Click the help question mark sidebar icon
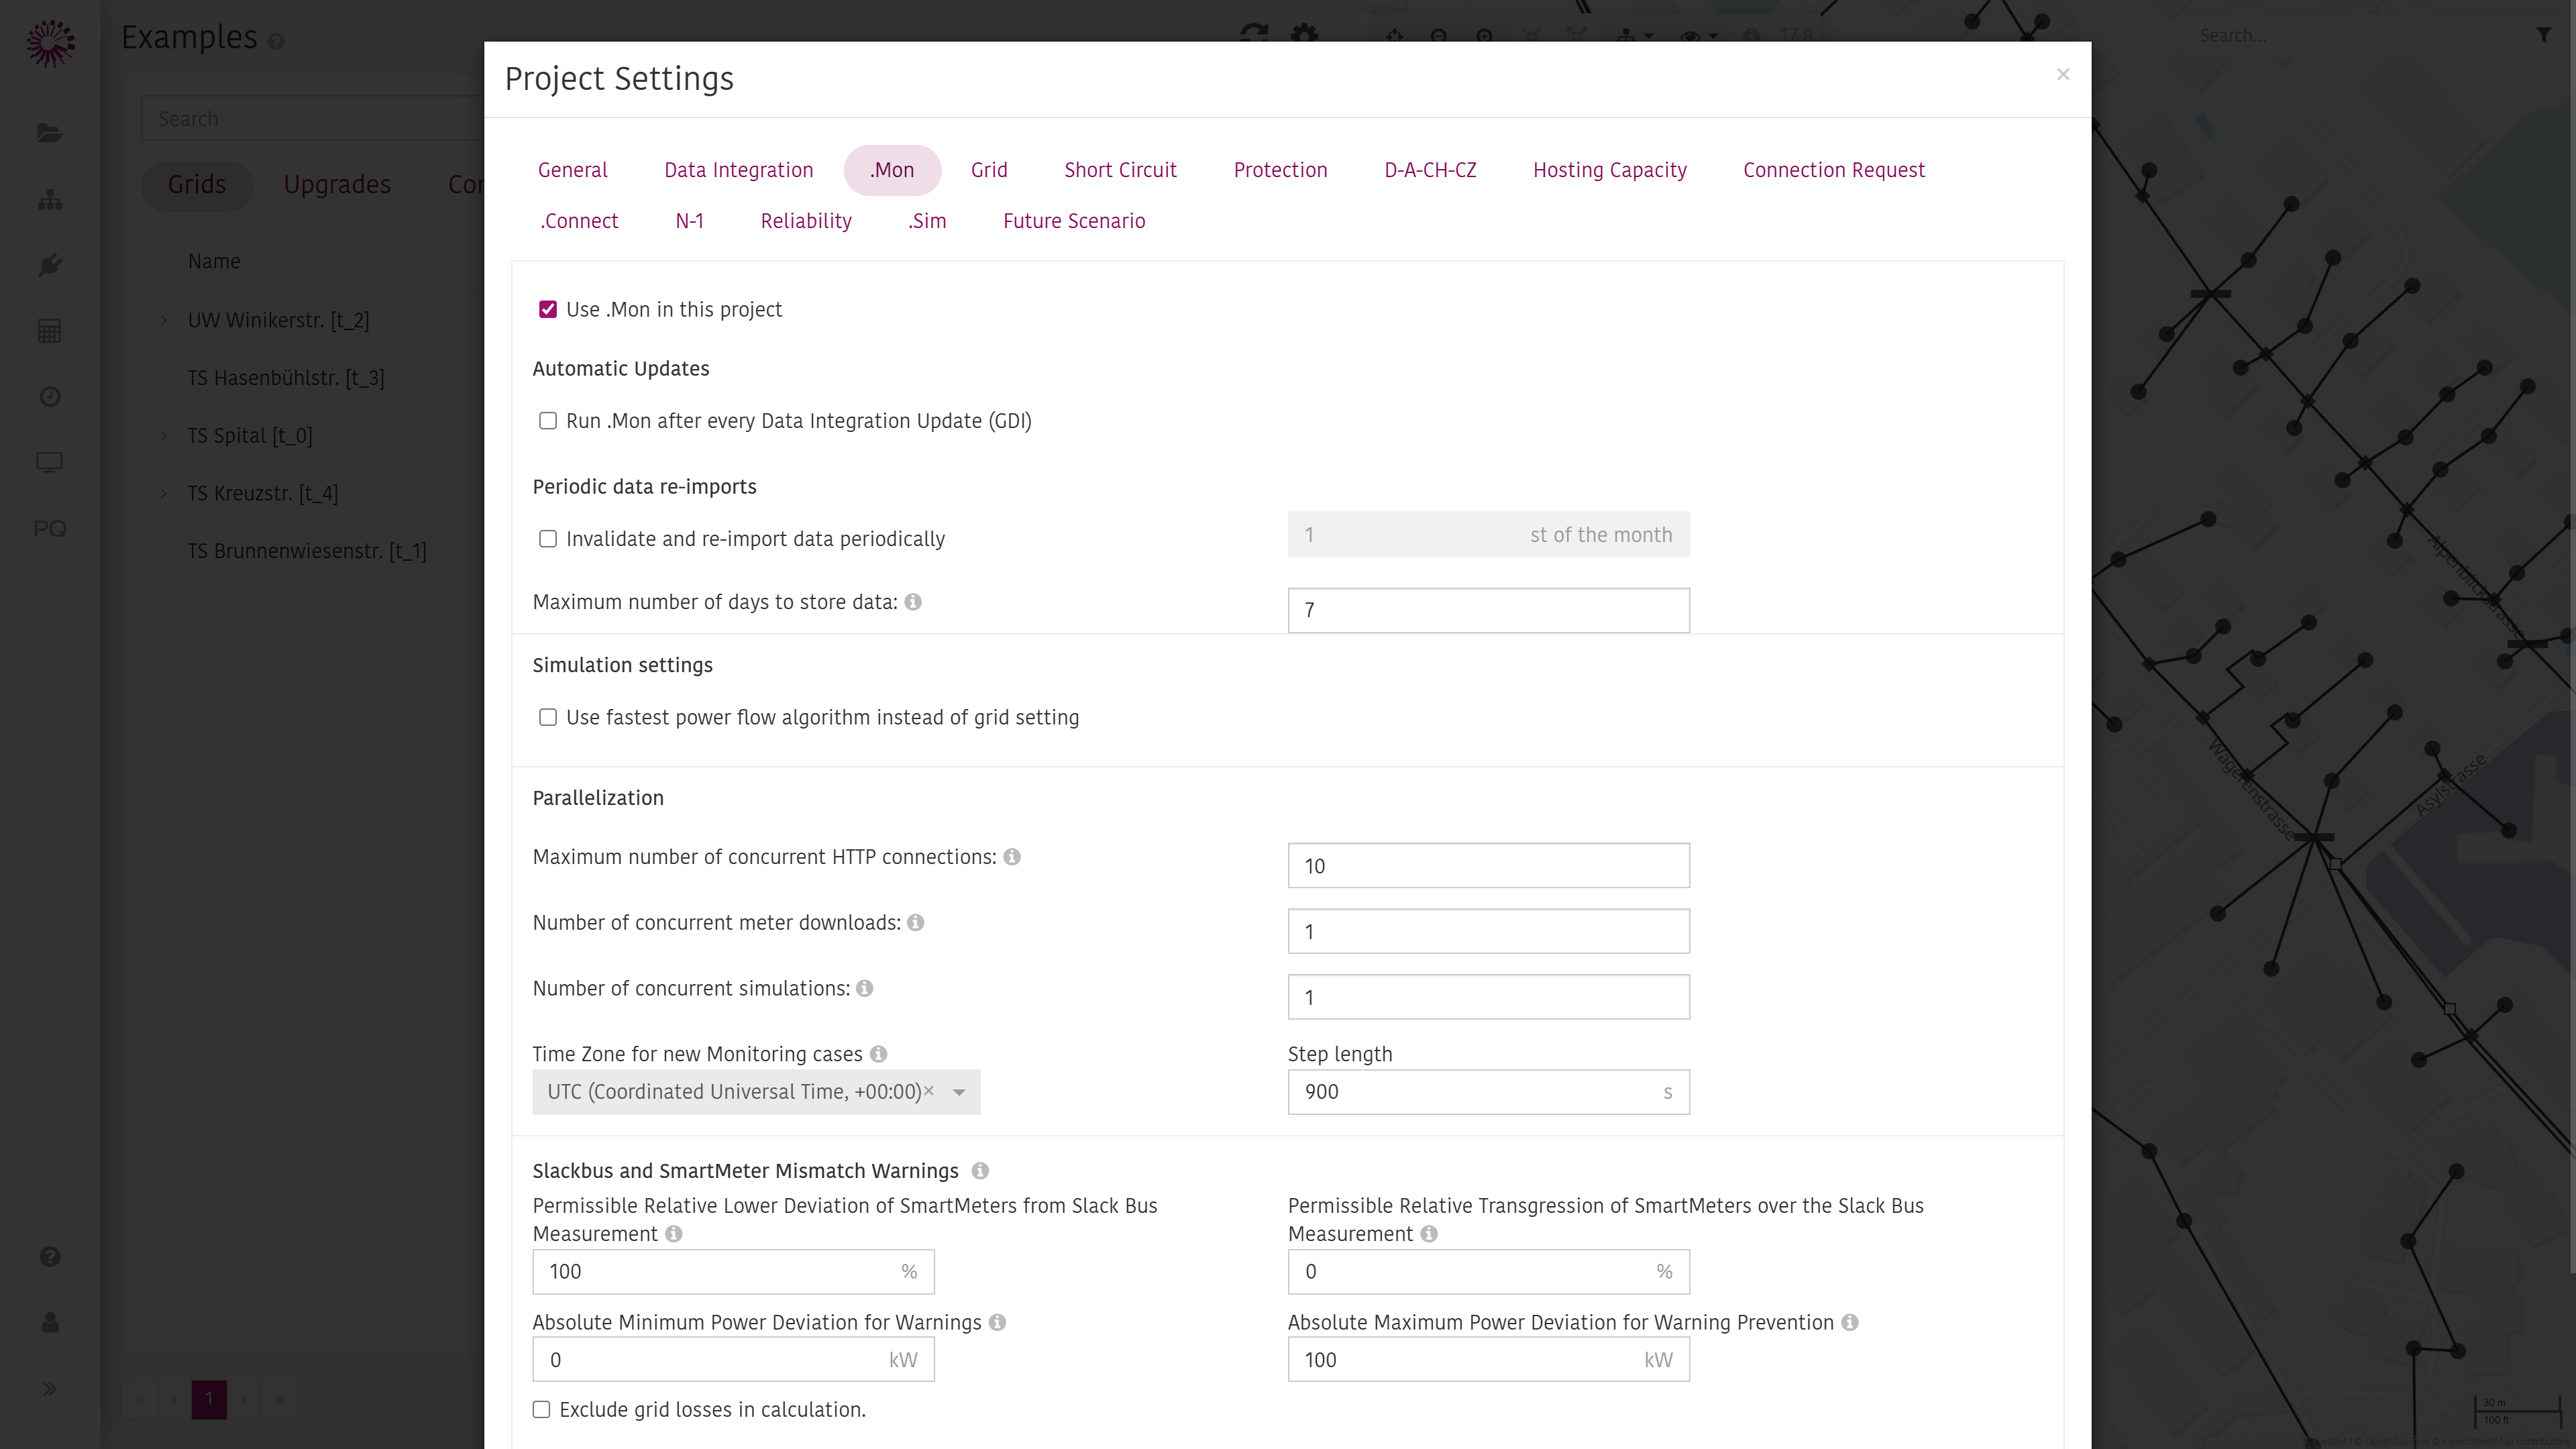The height and width of the screenshot is (1449, 2576). 49,1257
